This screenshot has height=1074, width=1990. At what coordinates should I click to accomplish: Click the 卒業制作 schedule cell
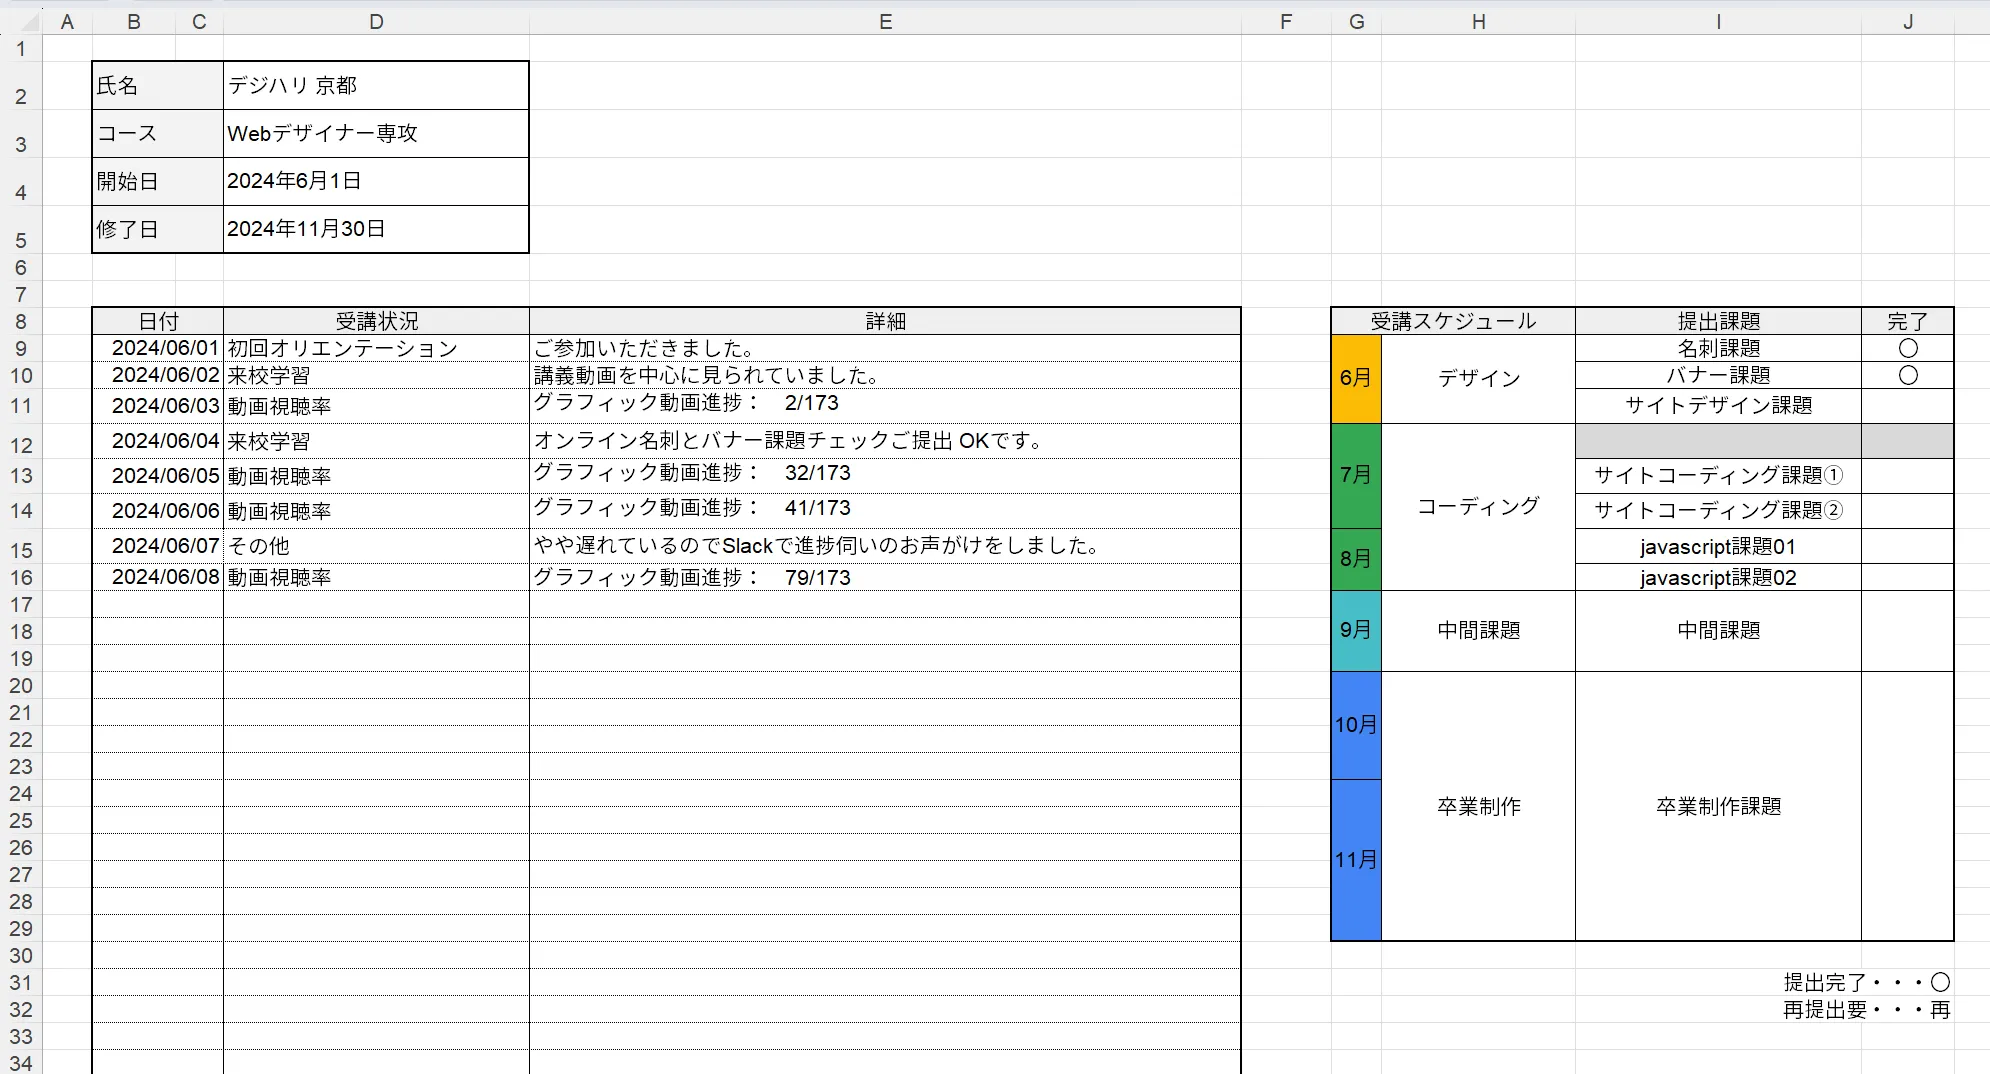(x=1478, y=806)
